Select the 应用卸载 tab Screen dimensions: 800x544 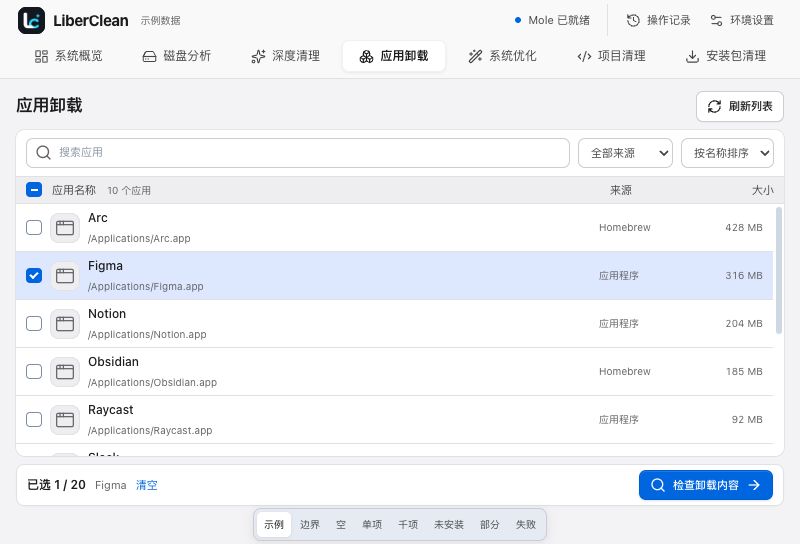[394, 56]
